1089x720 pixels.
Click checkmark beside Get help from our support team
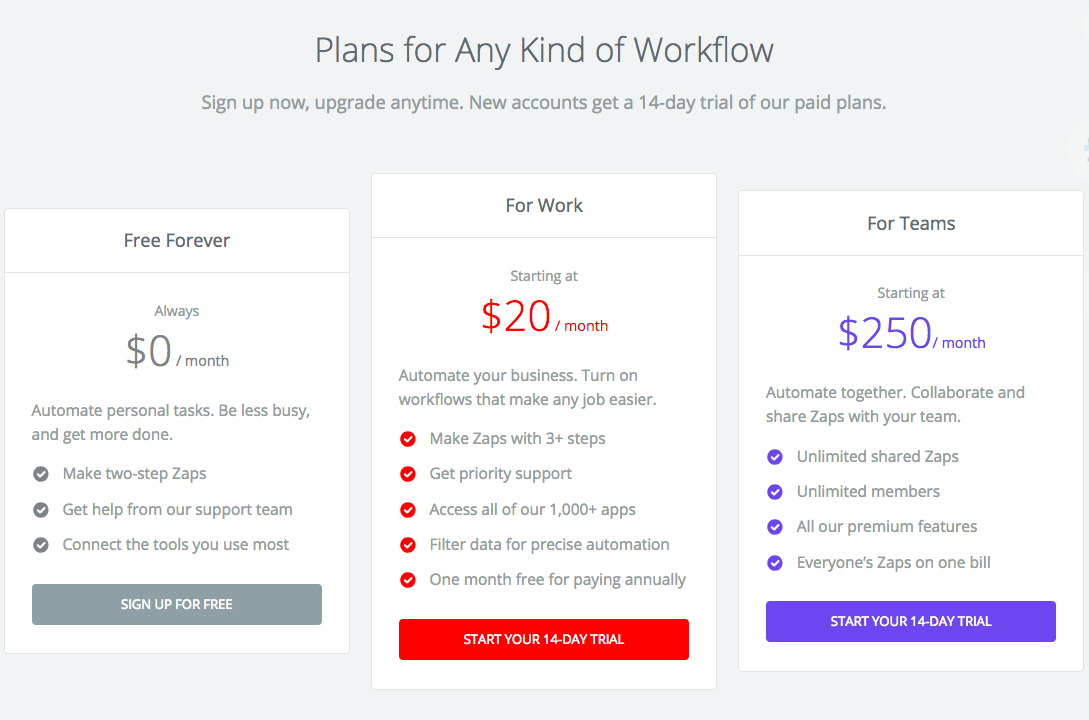pyautogui.click(x=41, y=510)
